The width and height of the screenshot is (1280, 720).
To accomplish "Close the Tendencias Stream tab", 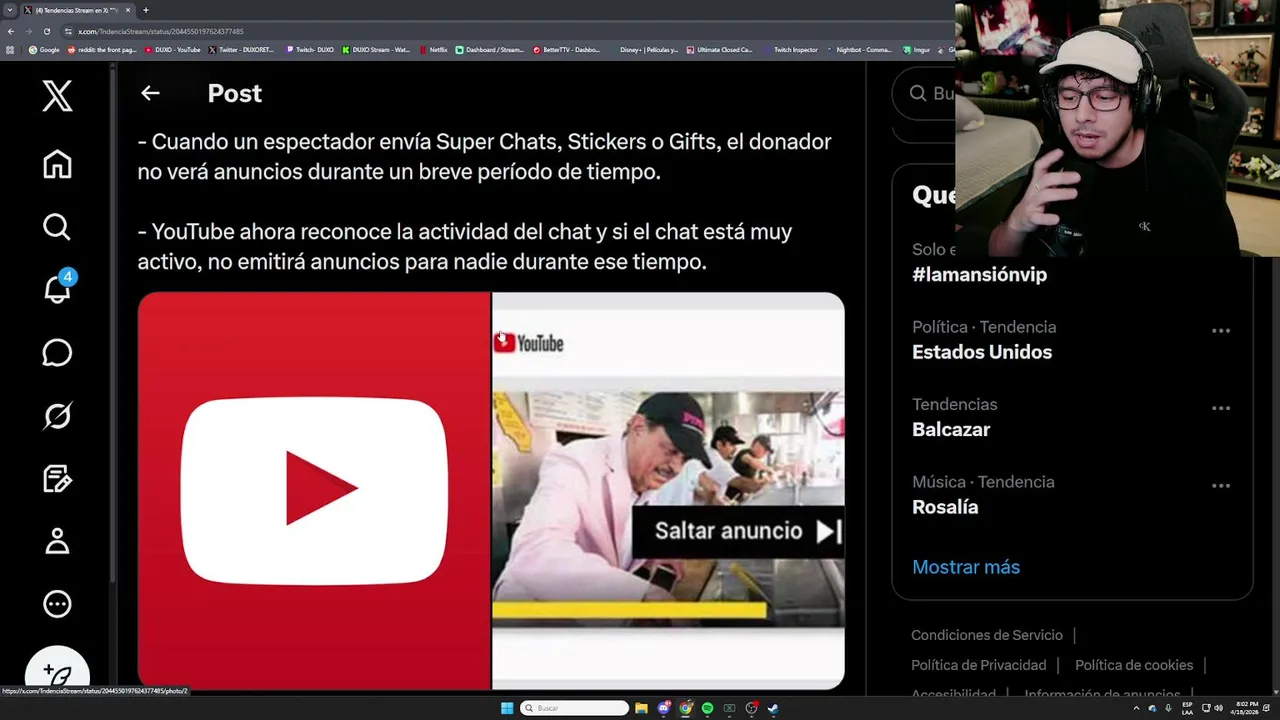I will [128, 10].
